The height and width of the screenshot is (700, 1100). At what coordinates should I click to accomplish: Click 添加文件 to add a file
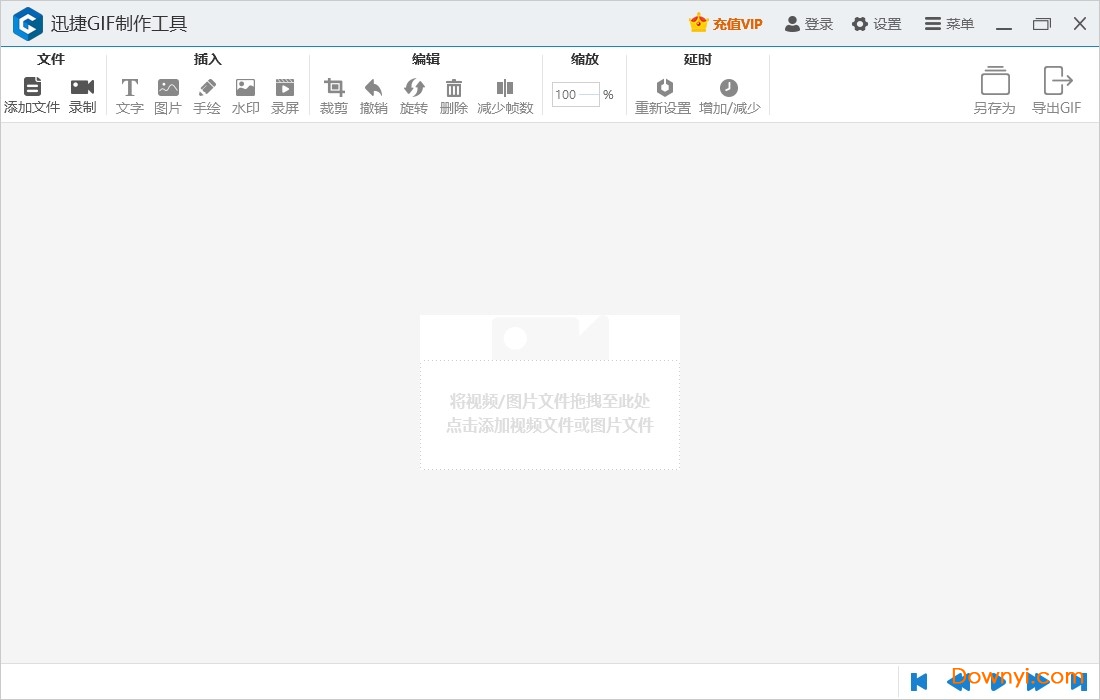32,93
